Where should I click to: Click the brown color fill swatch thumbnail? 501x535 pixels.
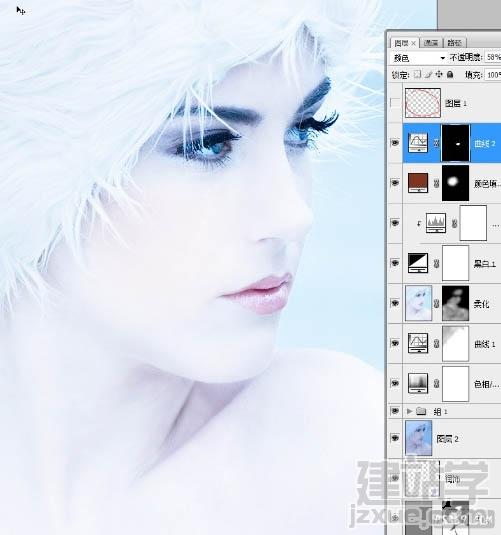418,183
